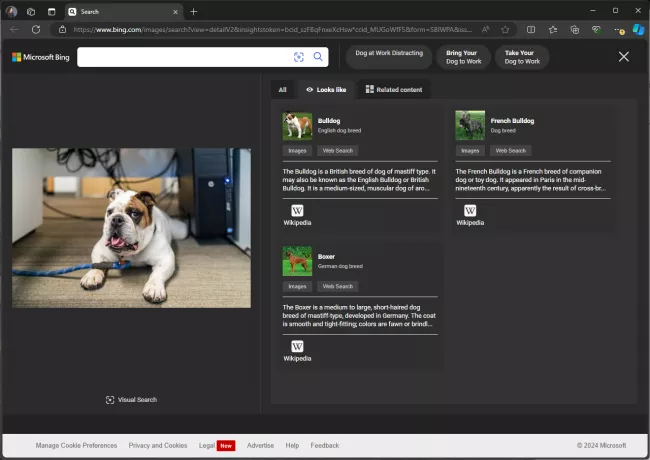Add page to favorites star icon

(505, 30)
